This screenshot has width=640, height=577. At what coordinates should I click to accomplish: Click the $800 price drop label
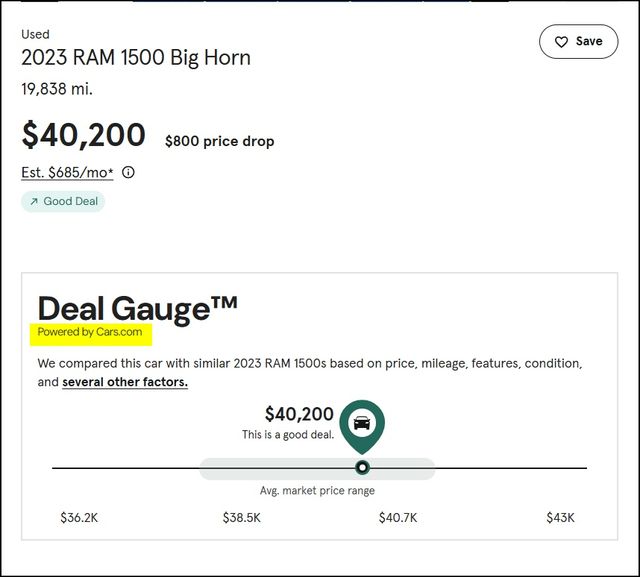220,141
